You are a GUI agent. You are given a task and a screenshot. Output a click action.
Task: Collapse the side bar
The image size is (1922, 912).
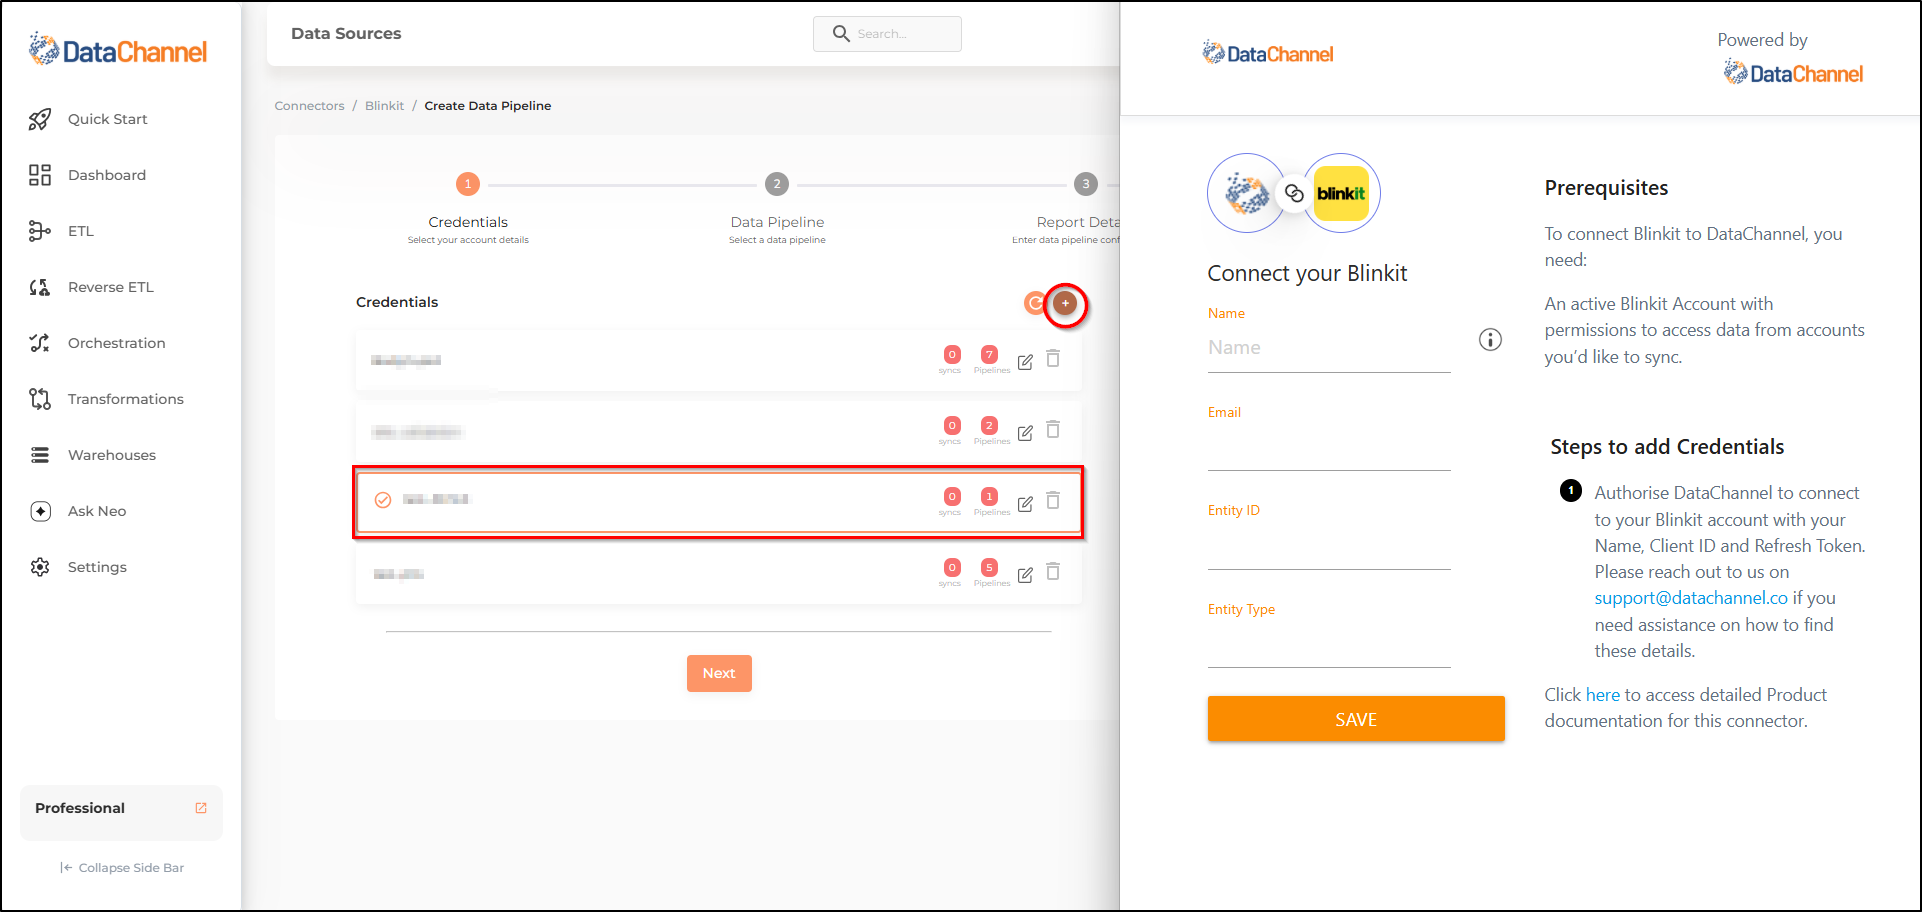coord(122,868)
